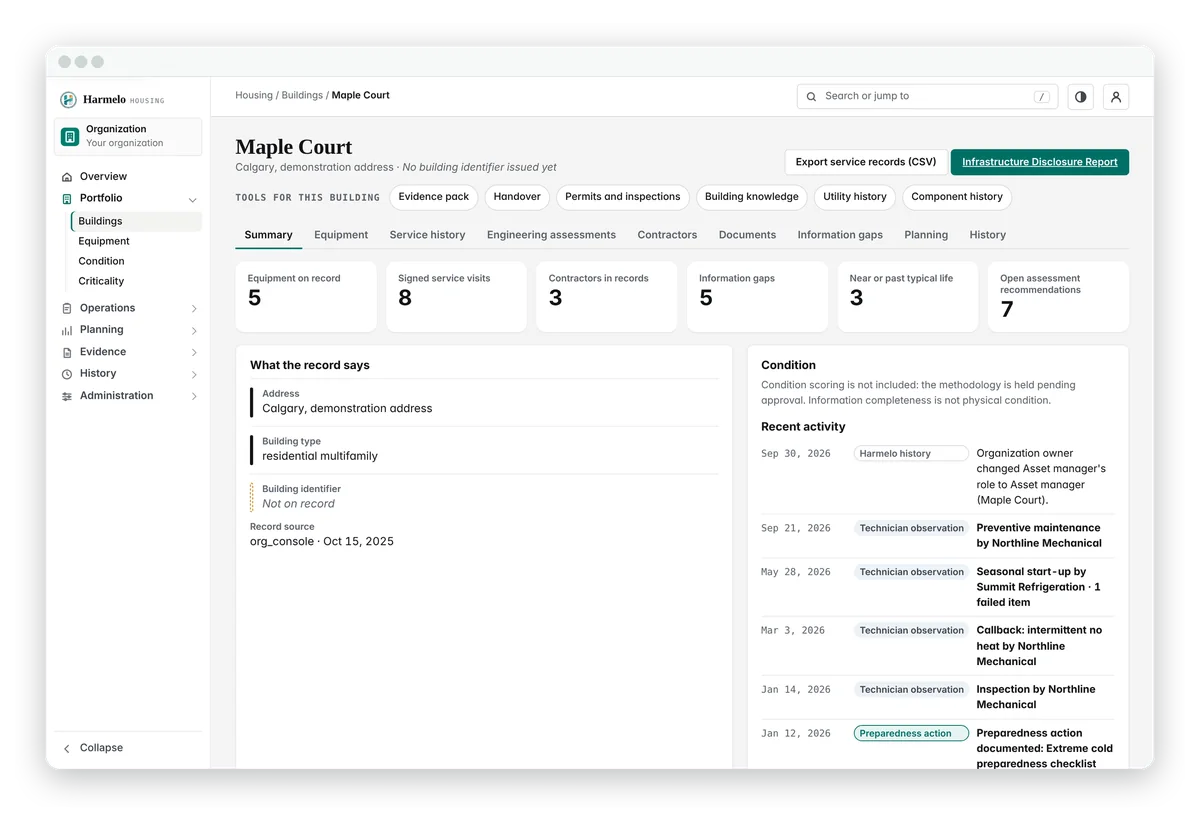Click Export service records (CSV)
Image resolution: width=1200 pixels, height=815 pixels.
click(866, 162)
